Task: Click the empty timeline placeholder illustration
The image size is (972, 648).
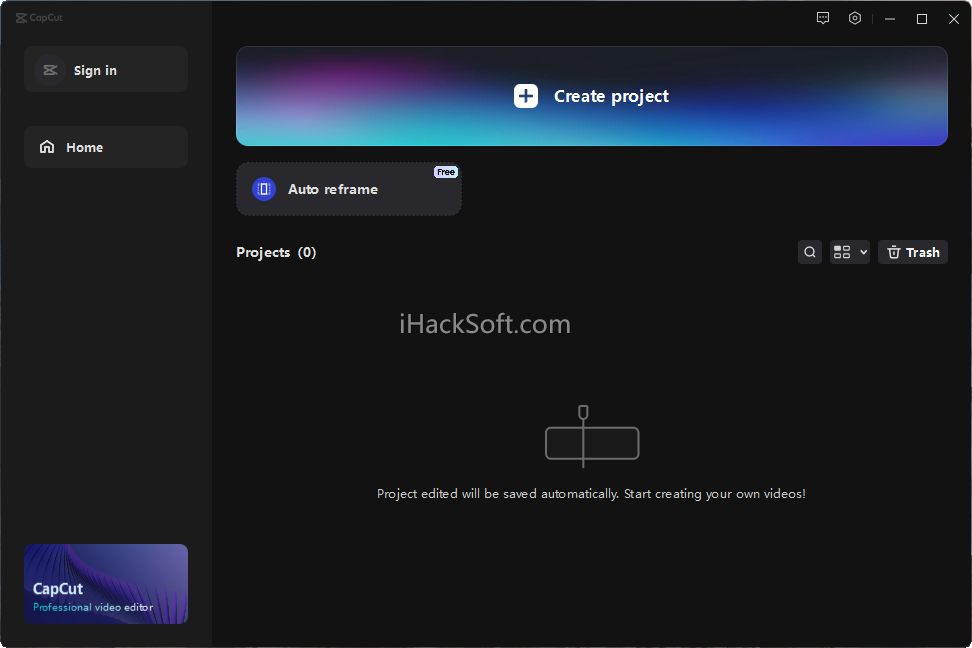Action: click(x=592, y=437)
